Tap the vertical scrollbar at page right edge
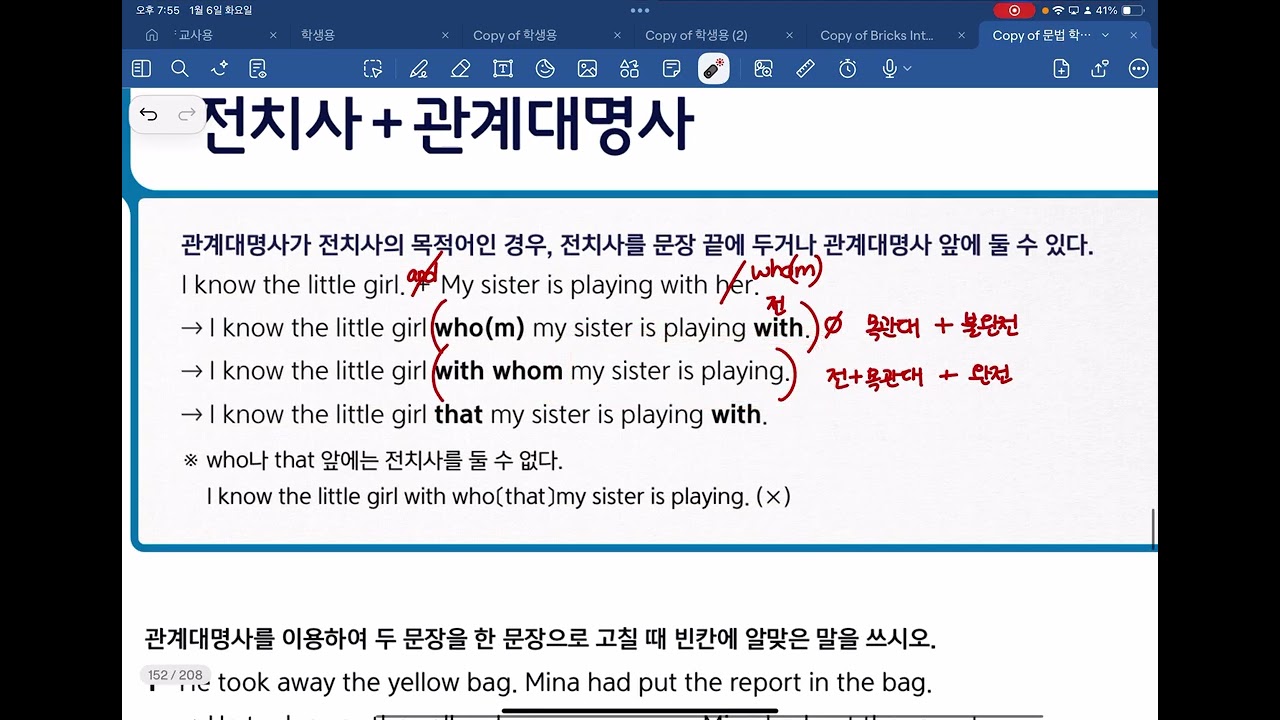The width and height of the screenshot is (1280, 720). (x=1154, y=528)
